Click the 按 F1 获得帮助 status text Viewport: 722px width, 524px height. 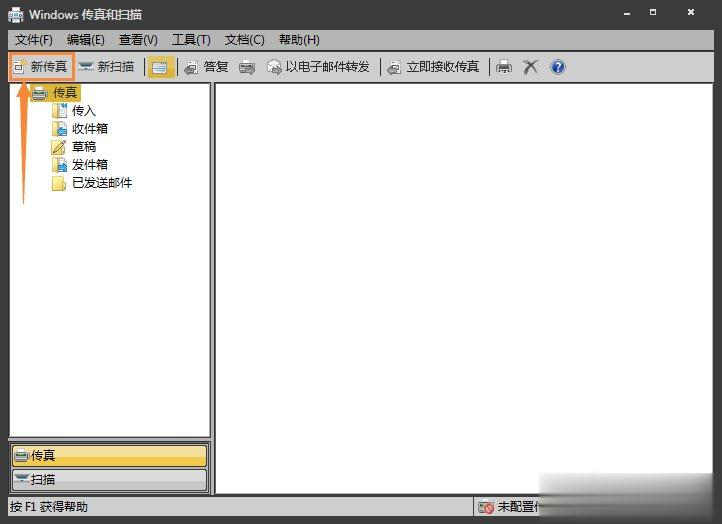point(49,507)
